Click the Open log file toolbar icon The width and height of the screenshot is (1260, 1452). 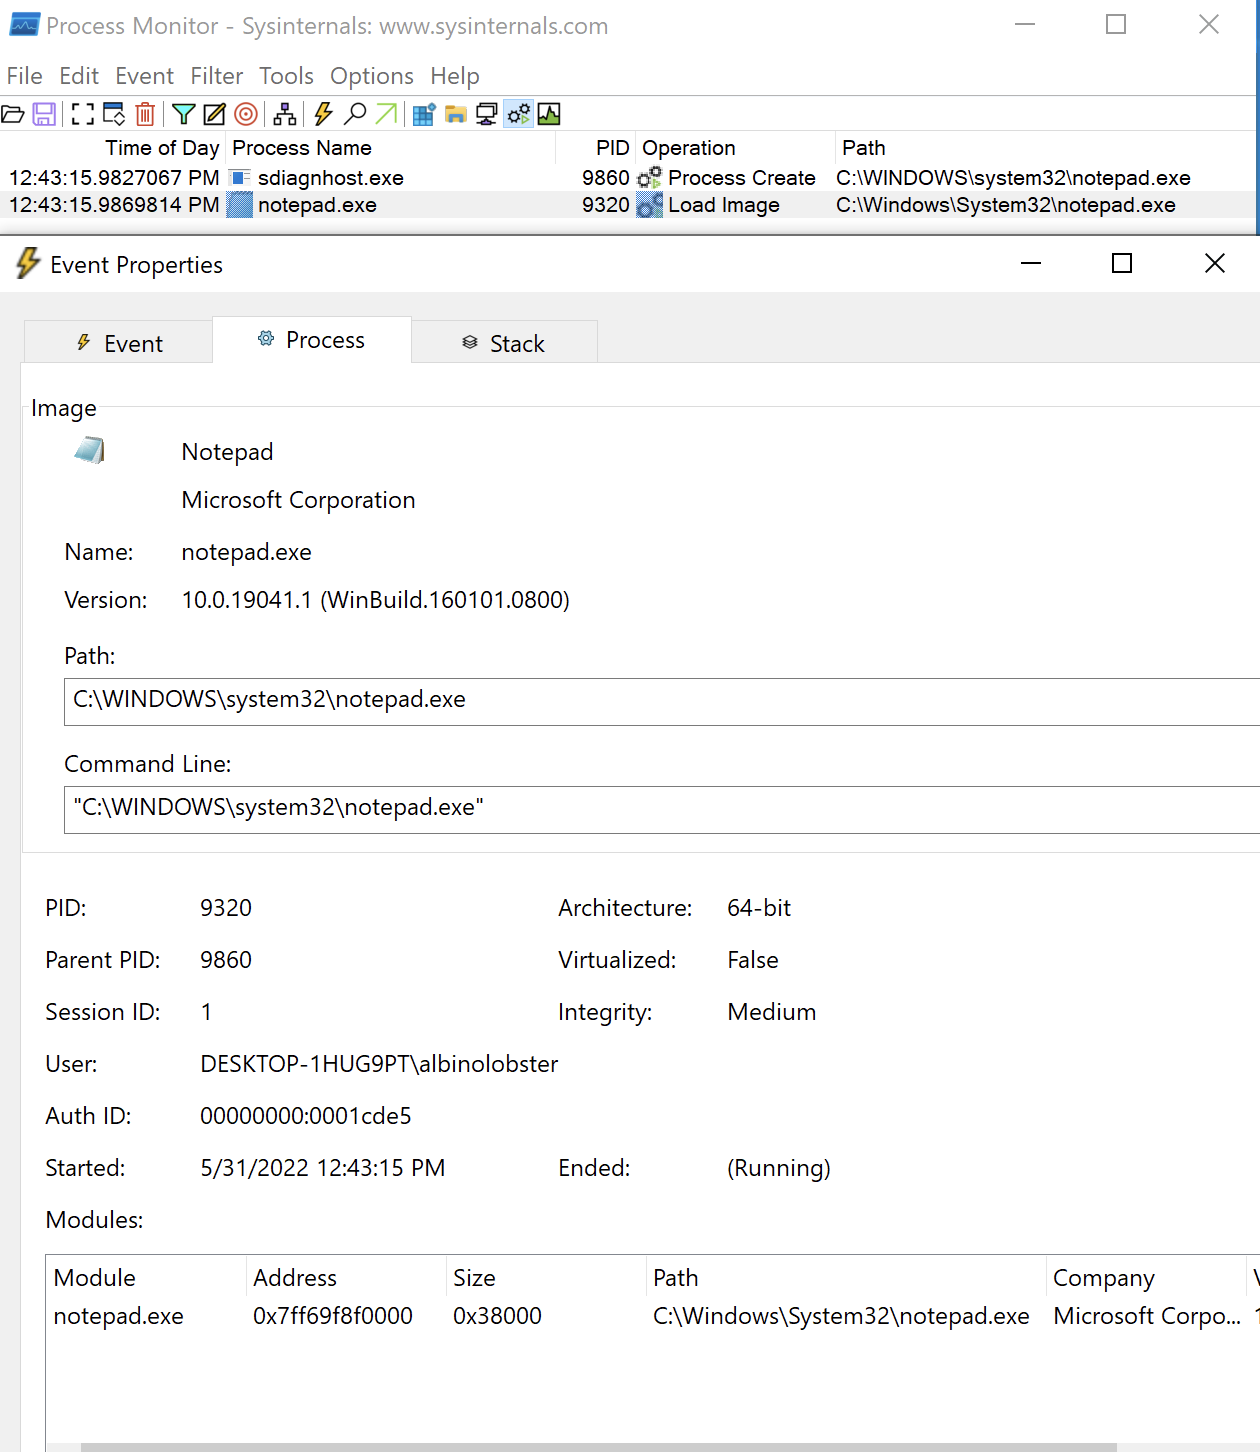(x=12, y=114)
